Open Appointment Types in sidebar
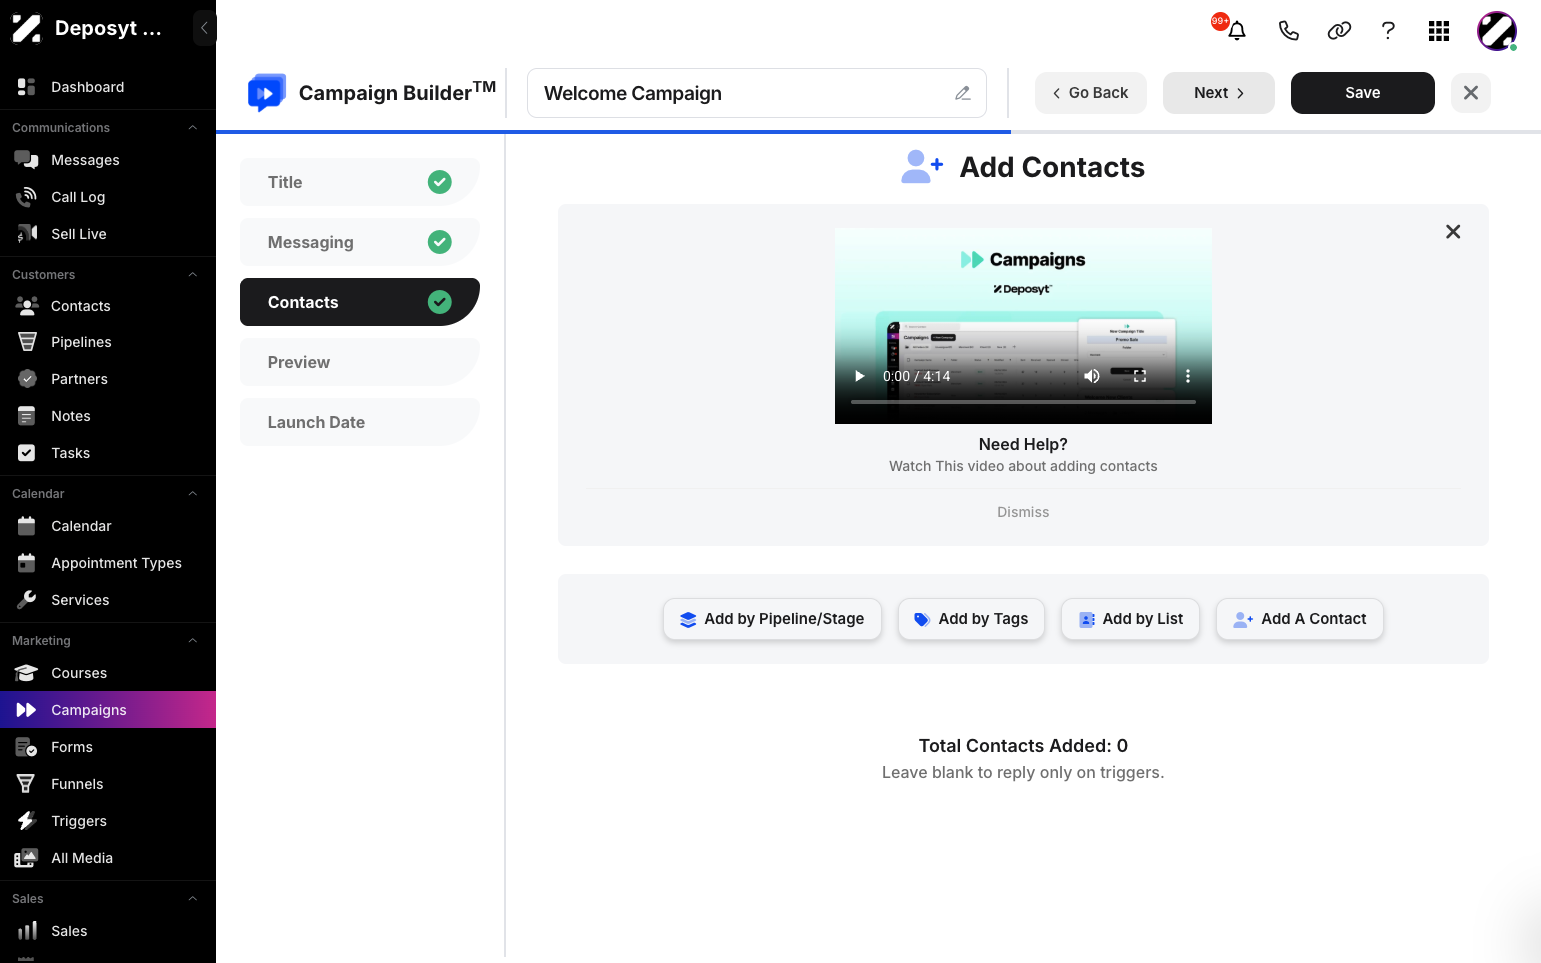 point(108,563)
